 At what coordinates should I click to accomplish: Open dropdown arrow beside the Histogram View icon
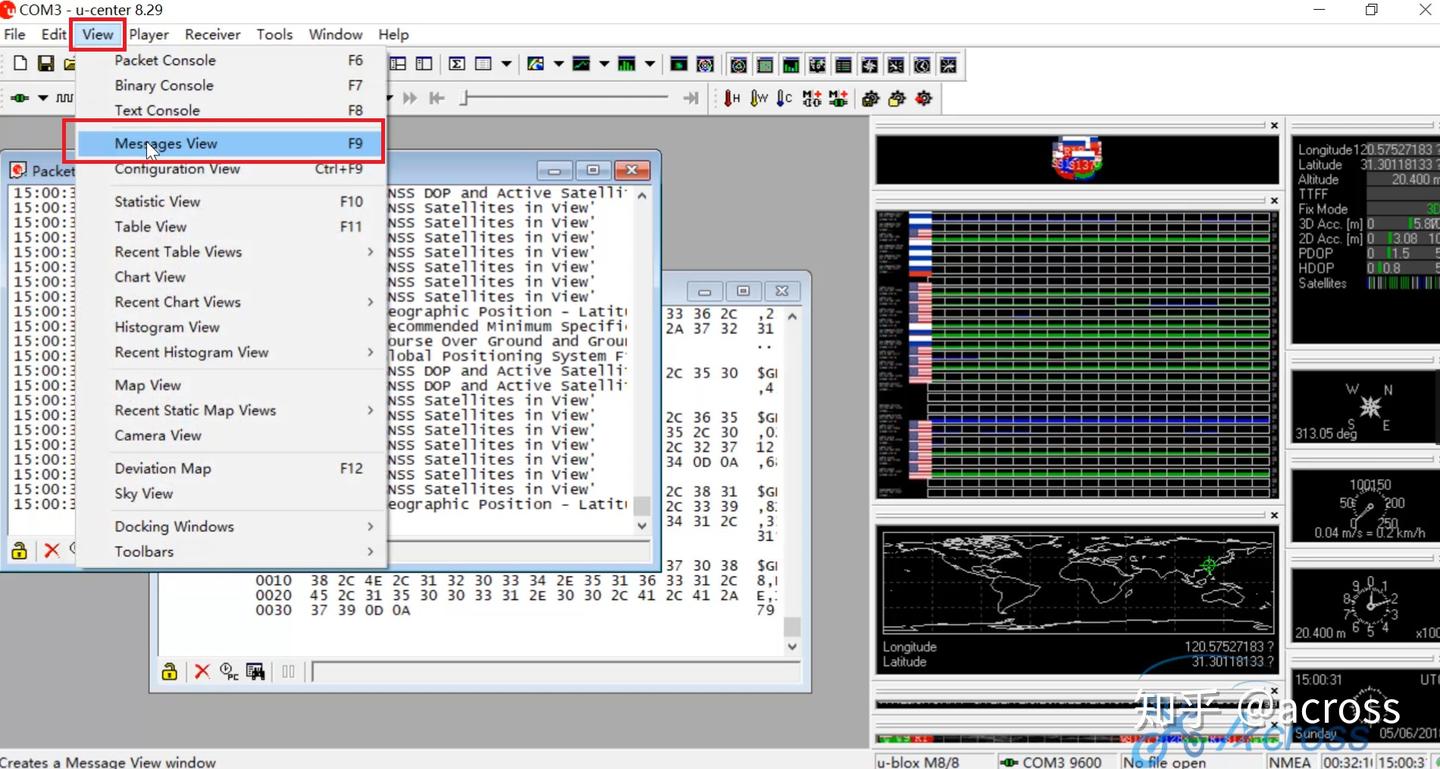tap(650, 64)
